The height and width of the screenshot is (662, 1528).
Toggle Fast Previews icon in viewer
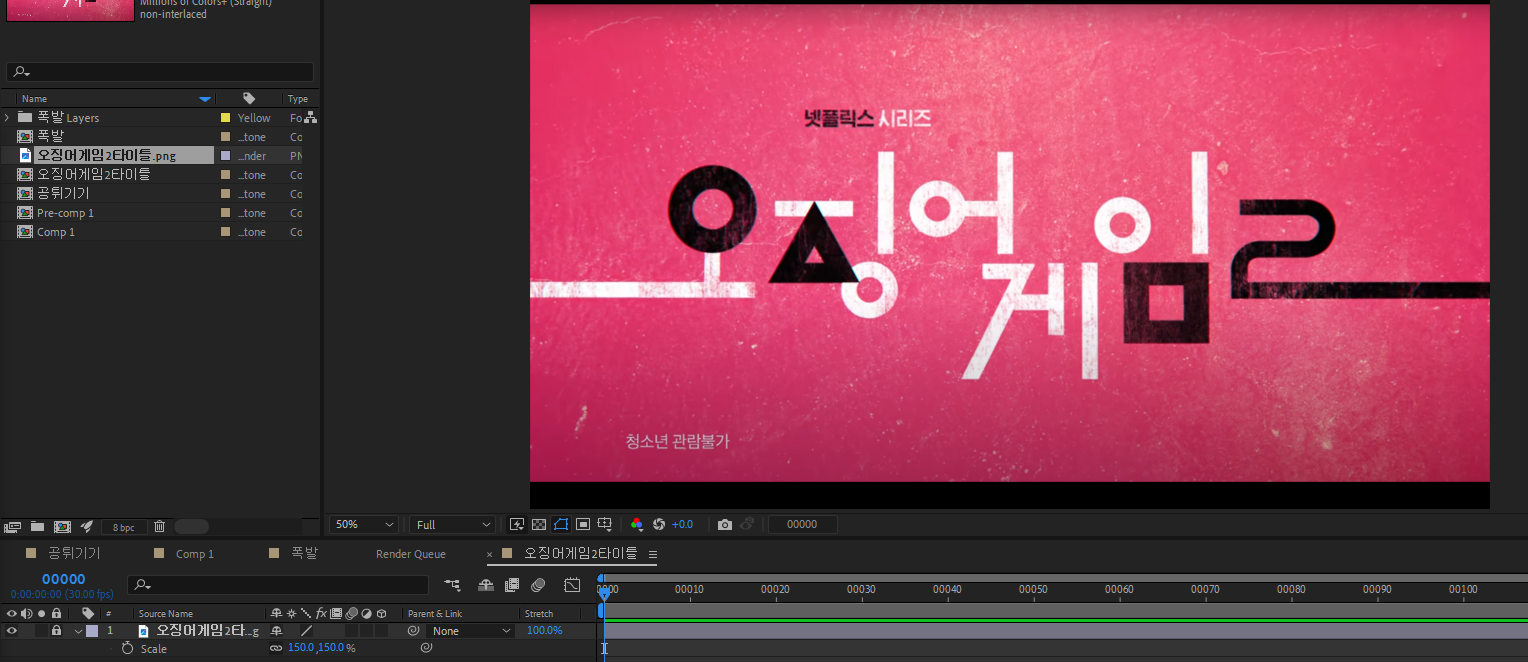[517, 524]
